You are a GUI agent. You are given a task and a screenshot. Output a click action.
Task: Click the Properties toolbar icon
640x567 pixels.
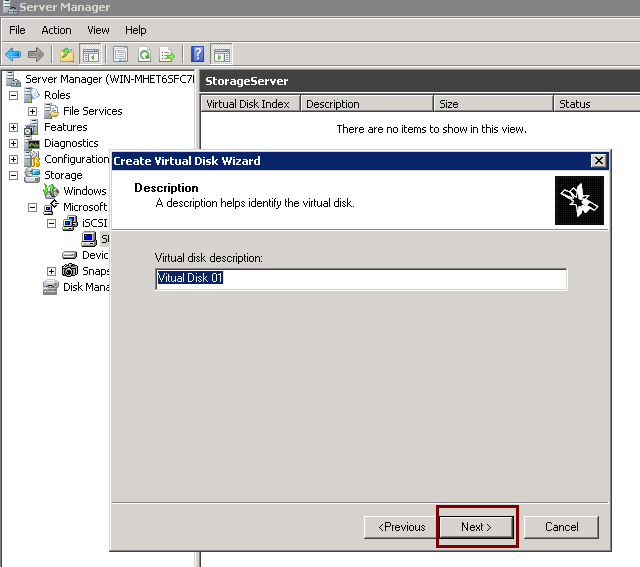coord(121,54)
